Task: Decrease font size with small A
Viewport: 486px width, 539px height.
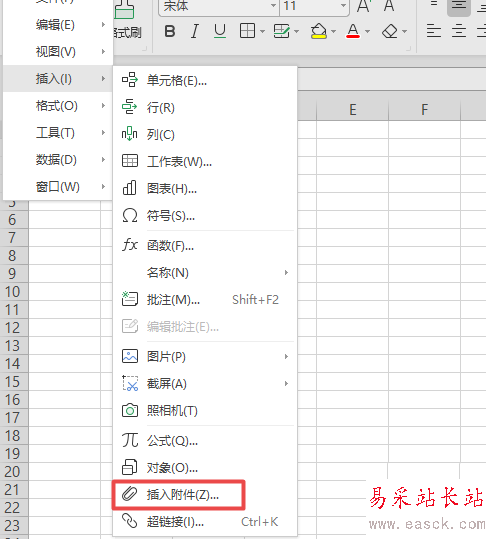Action: tap(389, 6)
